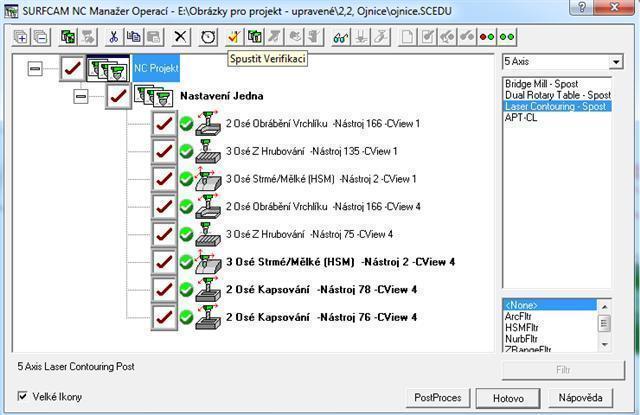Click the NC Projekt stacked-operations icon

coord(108,68)
